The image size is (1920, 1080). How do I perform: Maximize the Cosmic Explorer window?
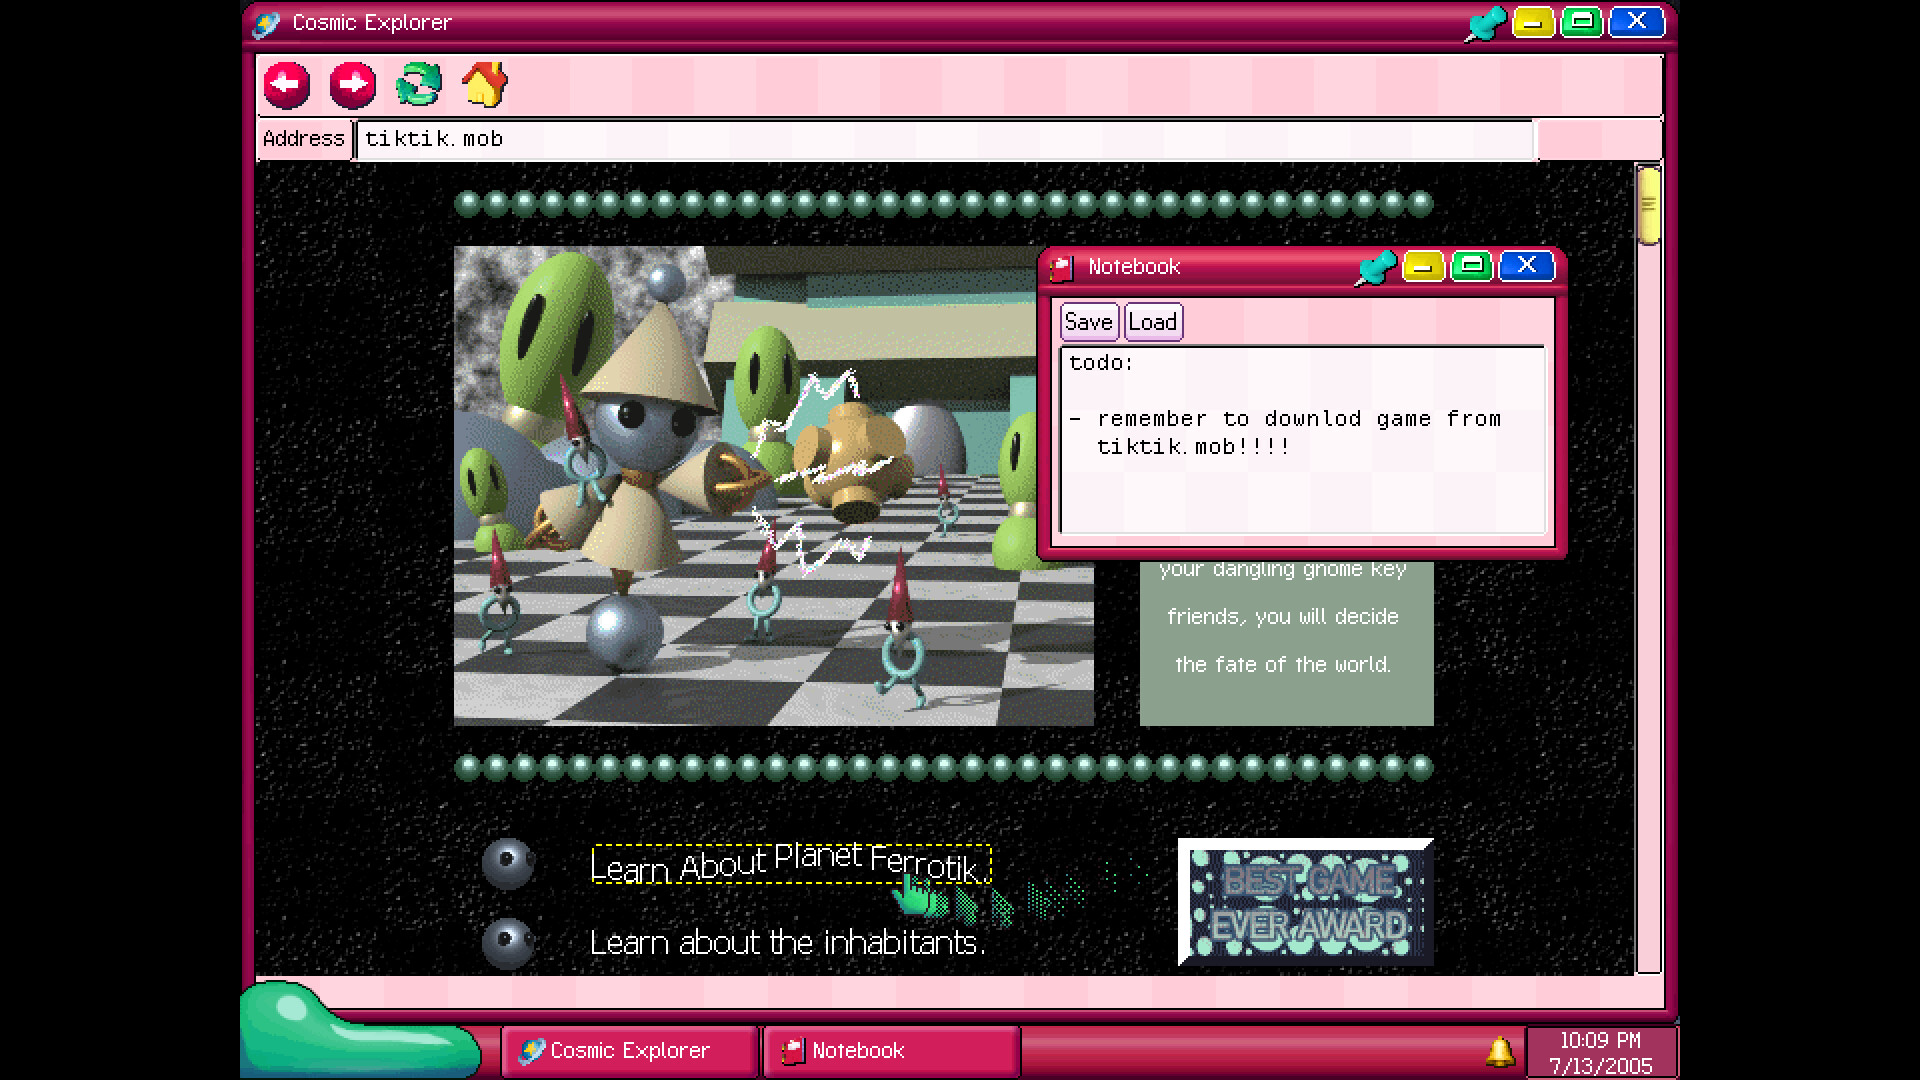1581,21
